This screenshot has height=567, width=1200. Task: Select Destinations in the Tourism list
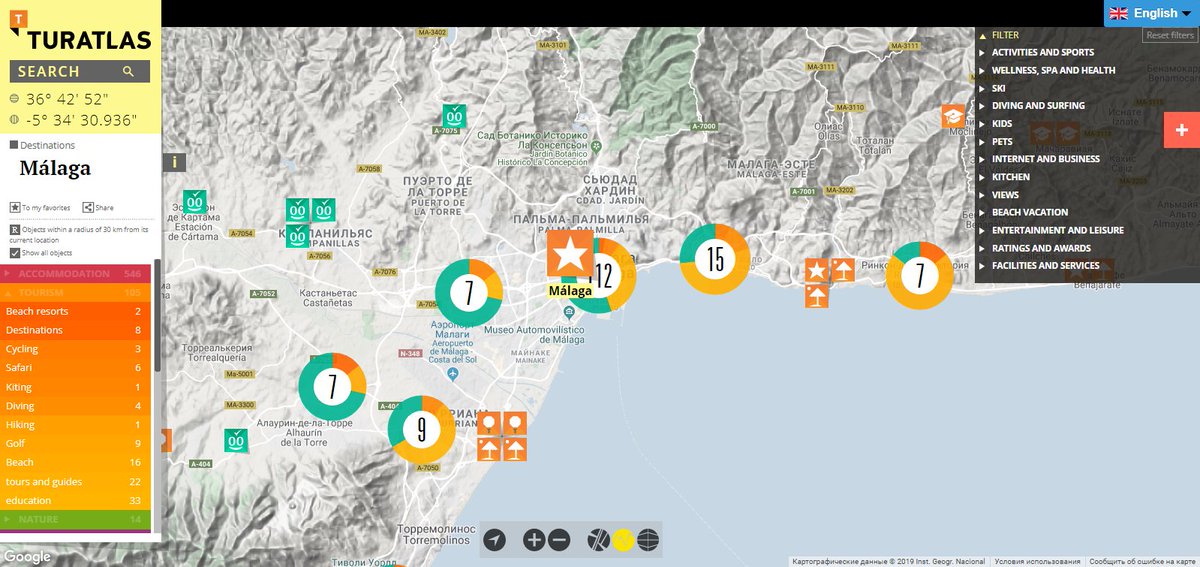coord(76,331)
